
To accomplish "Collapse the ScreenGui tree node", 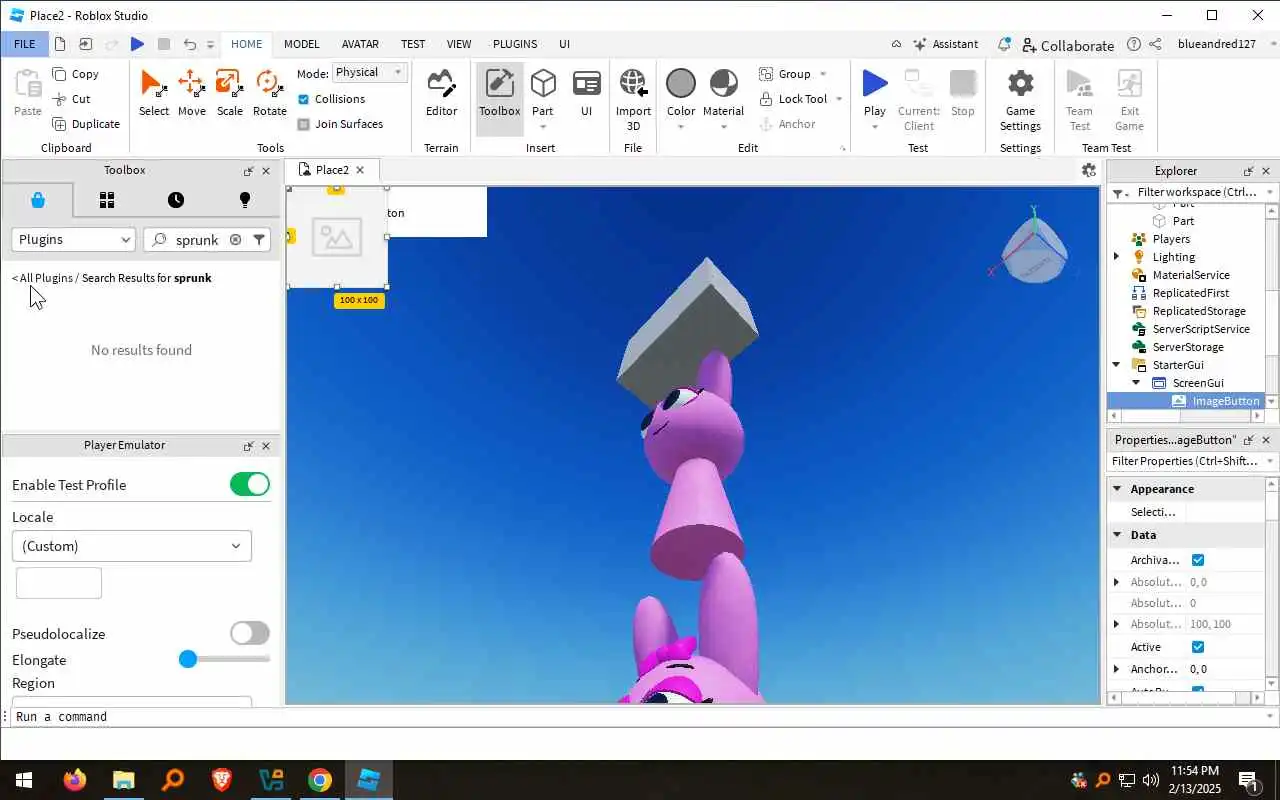I will click(x=1137, y=383).
